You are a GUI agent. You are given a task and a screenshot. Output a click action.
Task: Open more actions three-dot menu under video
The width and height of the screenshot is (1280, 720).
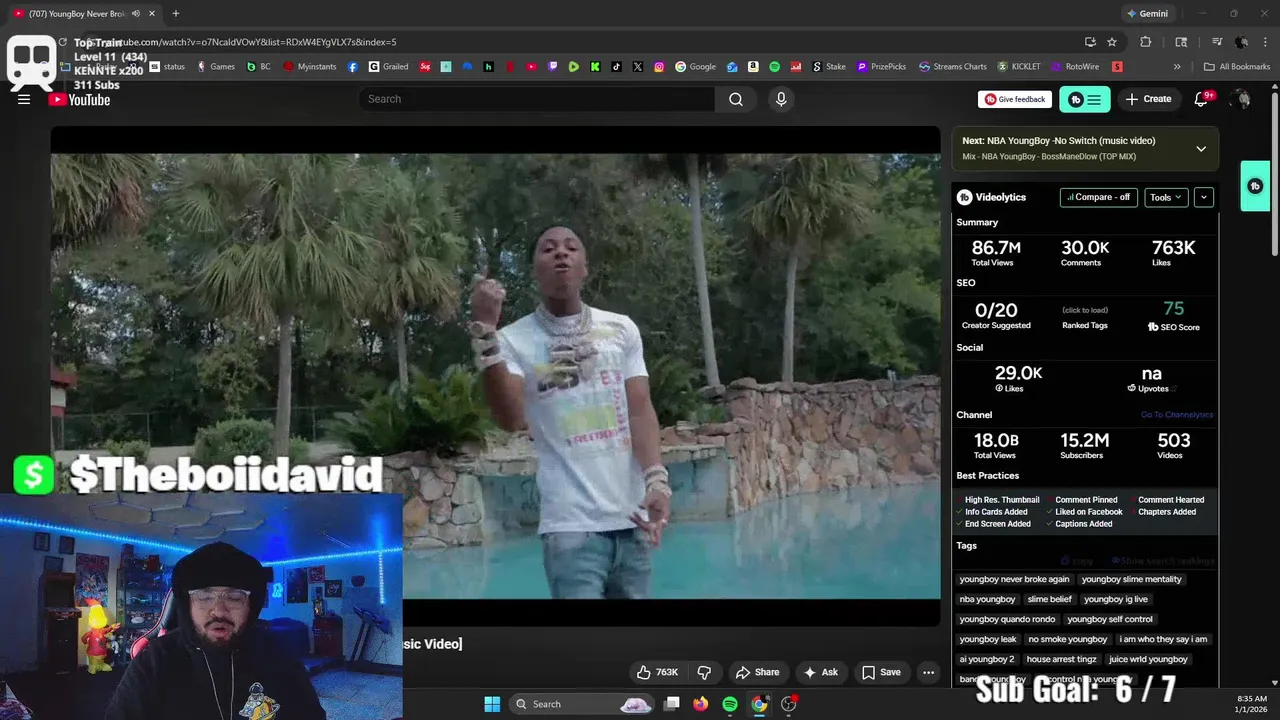928,672
